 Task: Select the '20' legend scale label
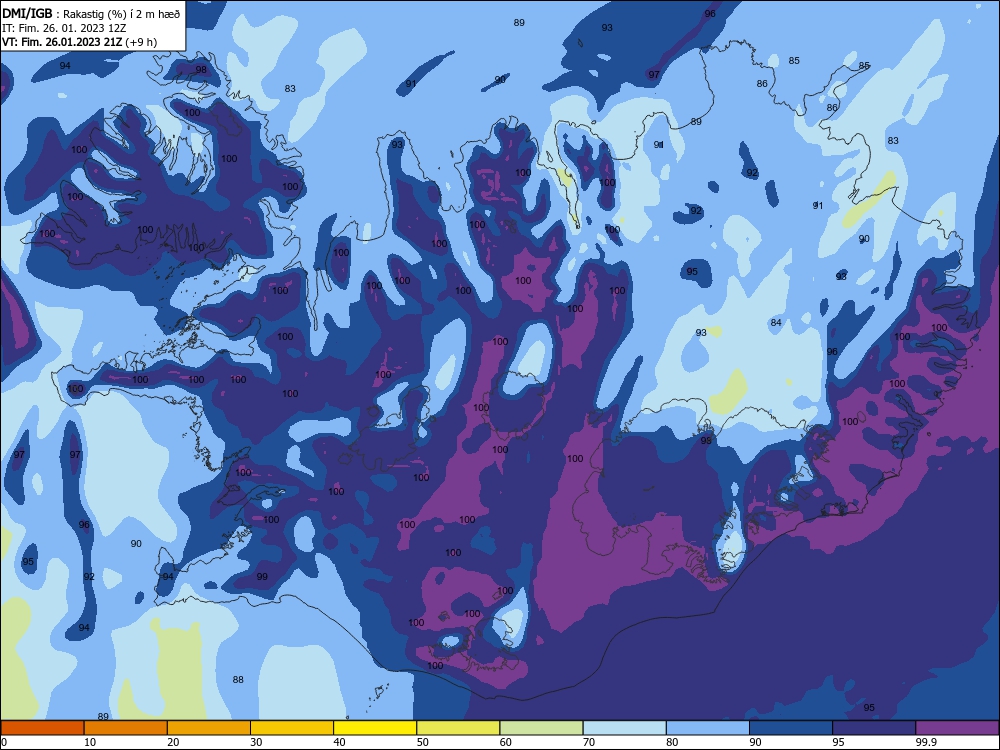[173, 742]
